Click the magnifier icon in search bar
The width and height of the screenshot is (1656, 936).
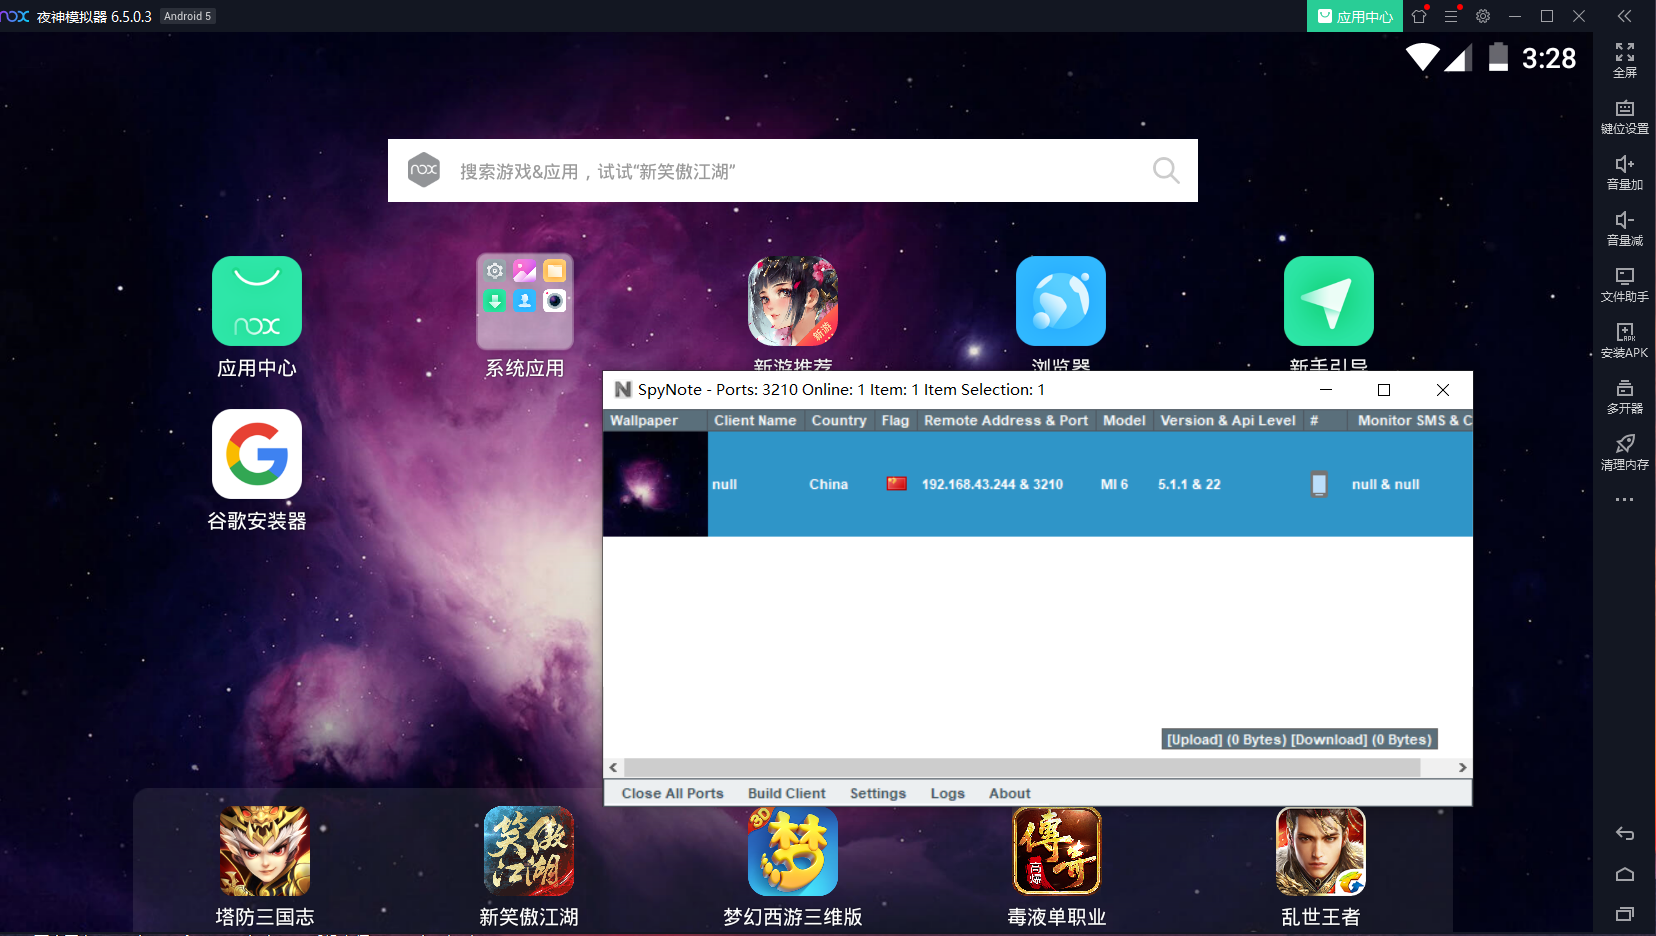[x=1166, y=171]
